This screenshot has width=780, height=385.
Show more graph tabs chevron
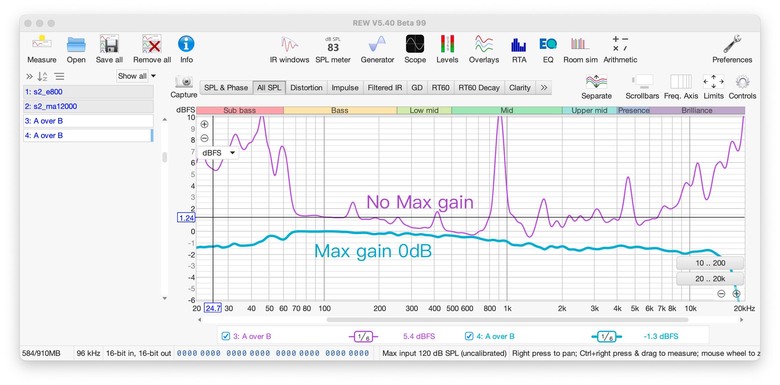click(544, 88)
